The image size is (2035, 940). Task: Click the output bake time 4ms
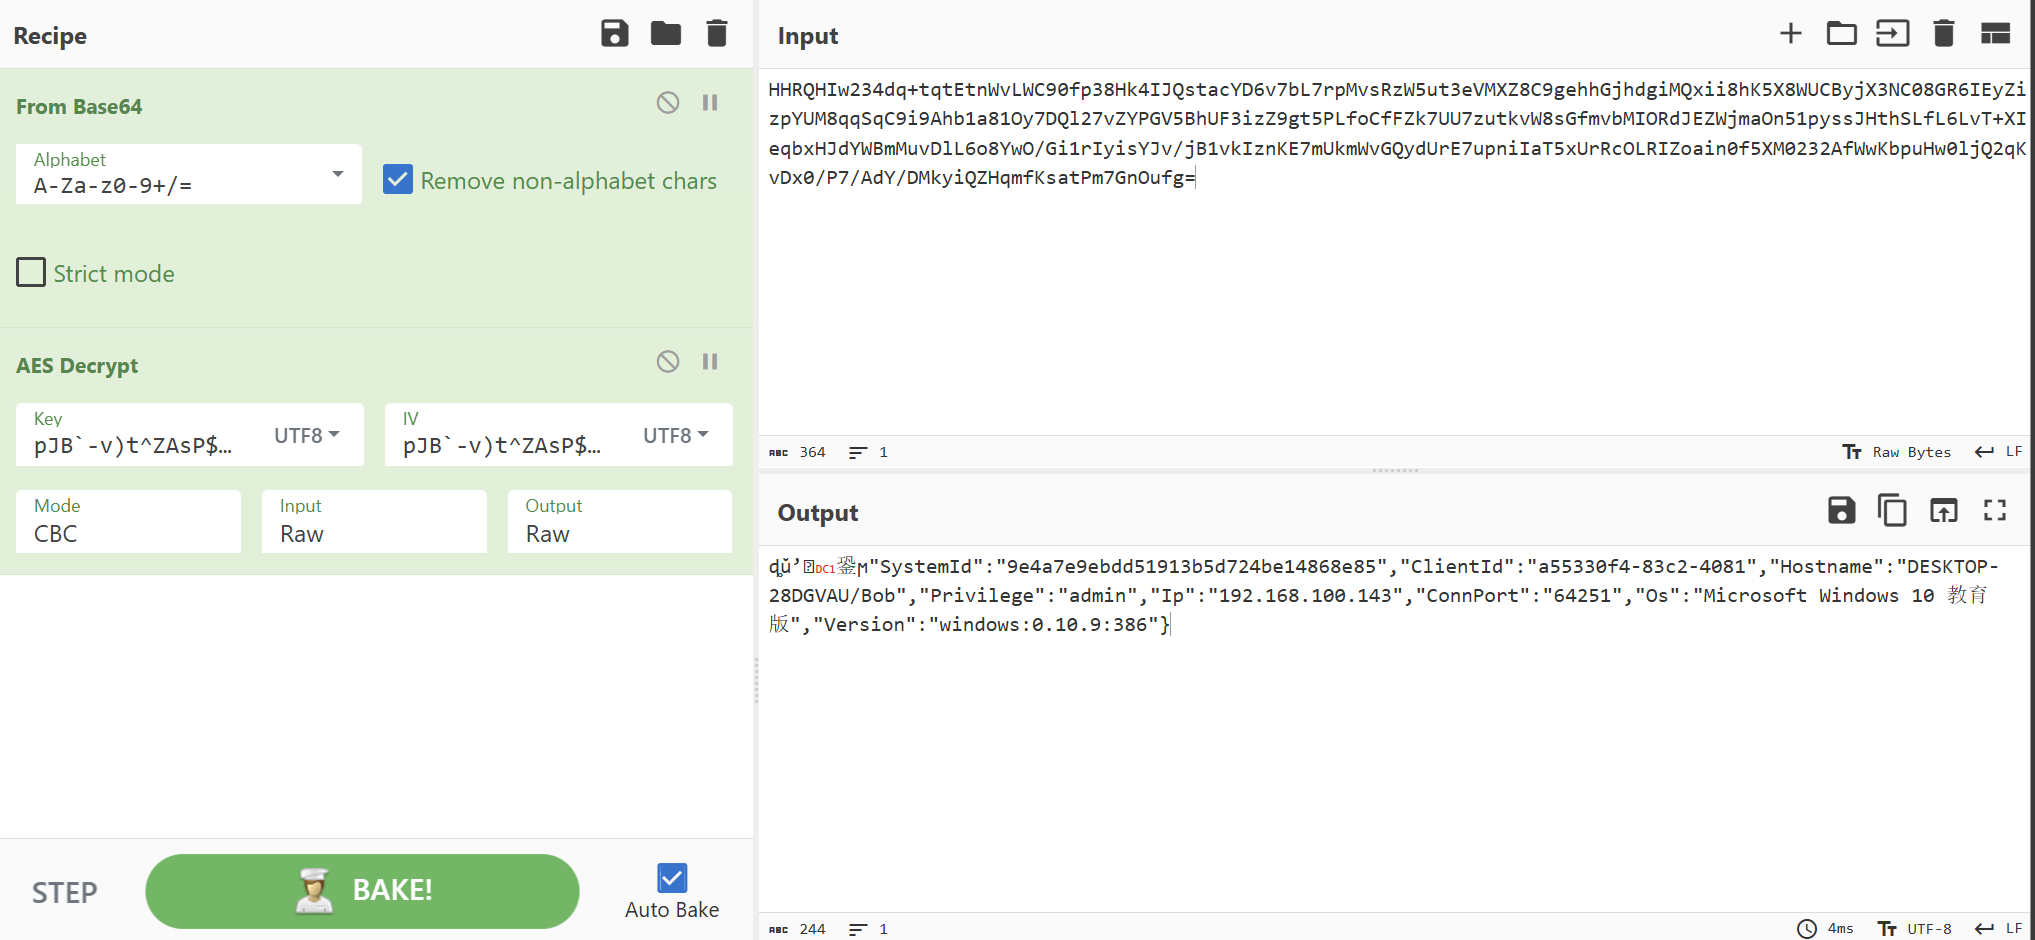[1840, 929]
